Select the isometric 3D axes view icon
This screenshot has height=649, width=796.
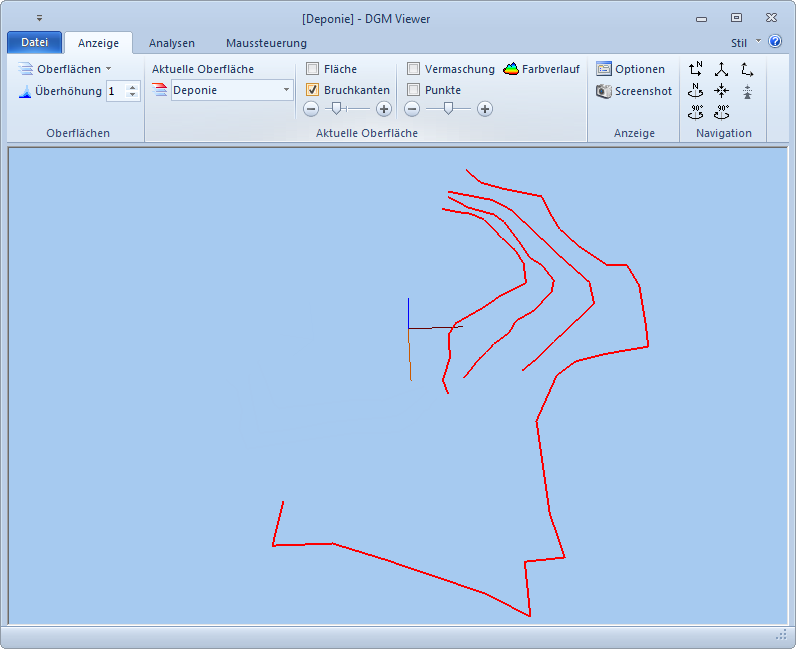click(x=721, y=69)
